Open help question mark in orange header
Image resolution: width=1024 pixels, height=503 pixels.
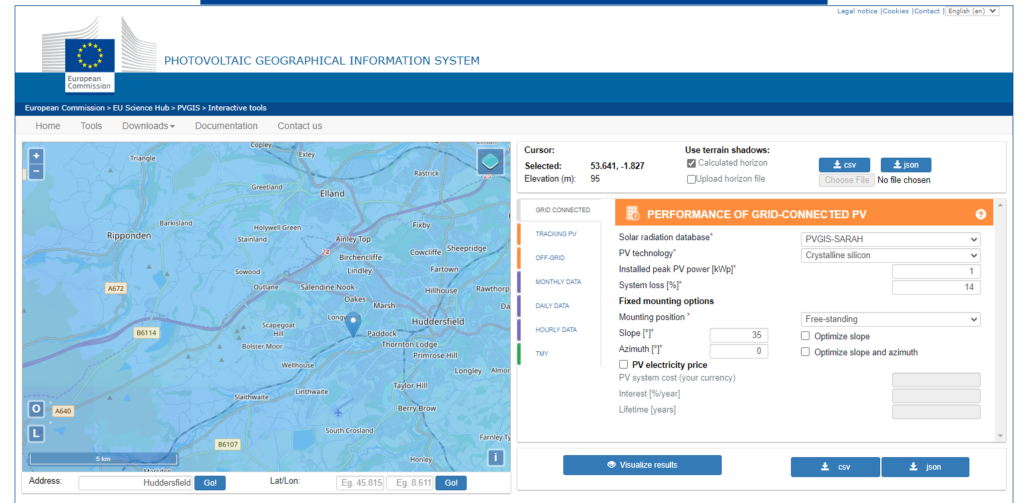click(x=981, y=214)
